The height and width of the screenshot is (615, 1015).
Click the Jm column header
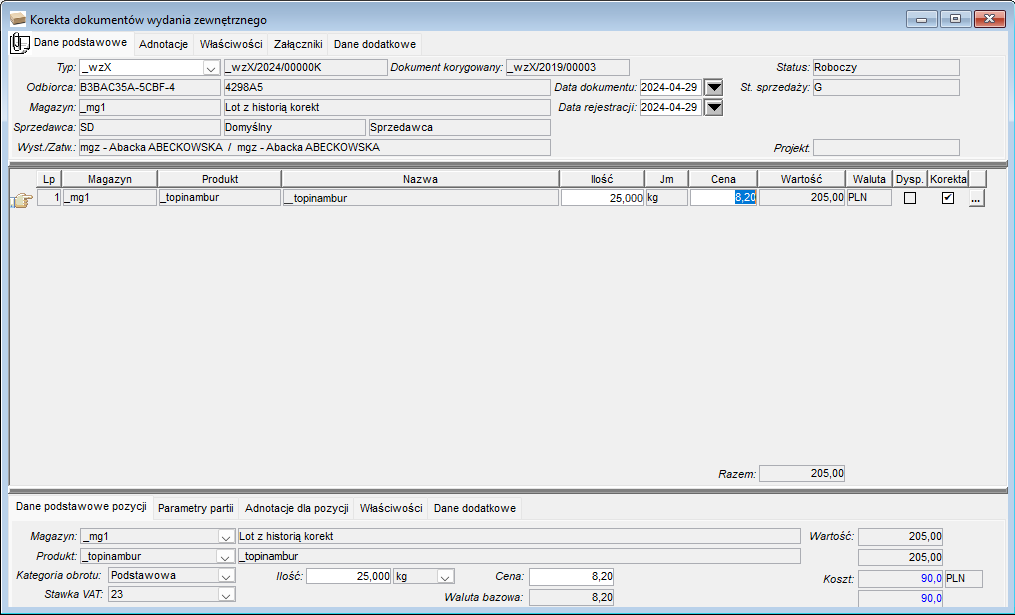point(667,179)
